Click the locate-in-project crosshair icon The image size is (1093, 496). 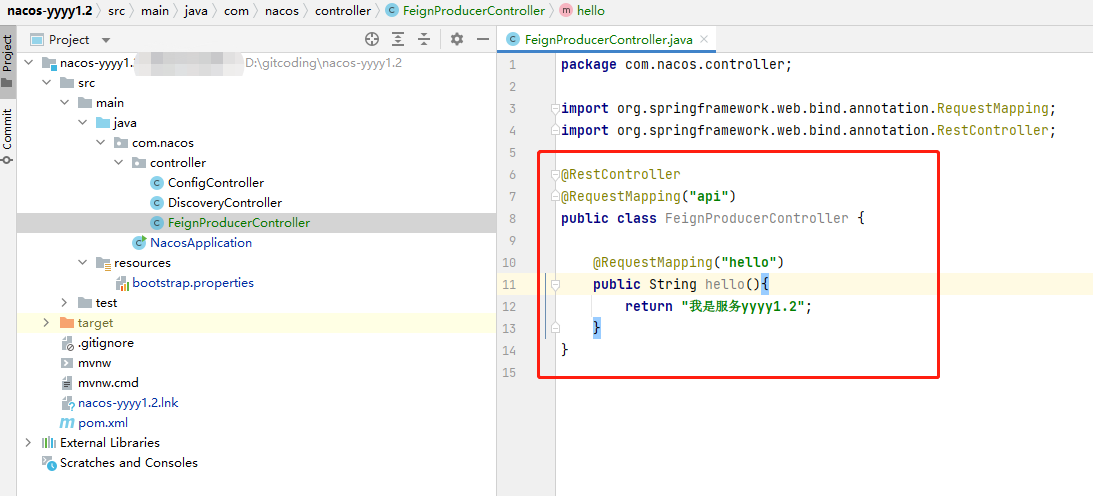tap(372, 40)
